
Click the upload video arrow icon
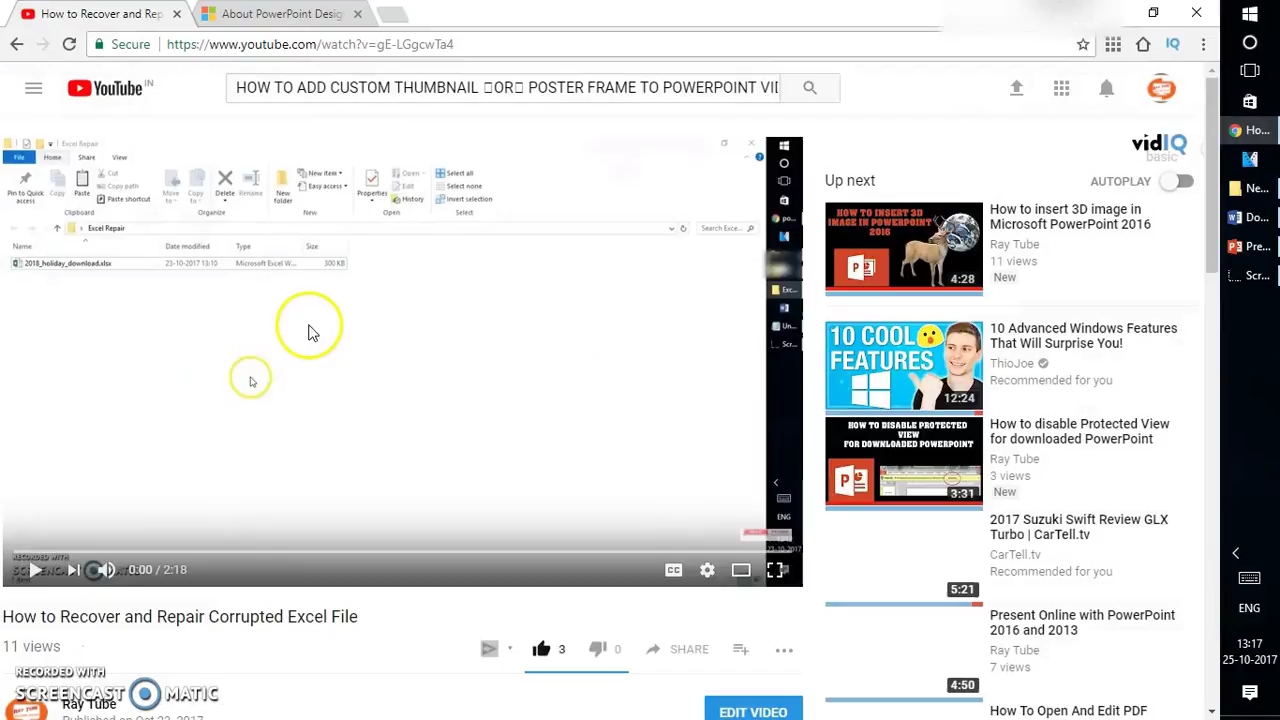[1016, 88]
